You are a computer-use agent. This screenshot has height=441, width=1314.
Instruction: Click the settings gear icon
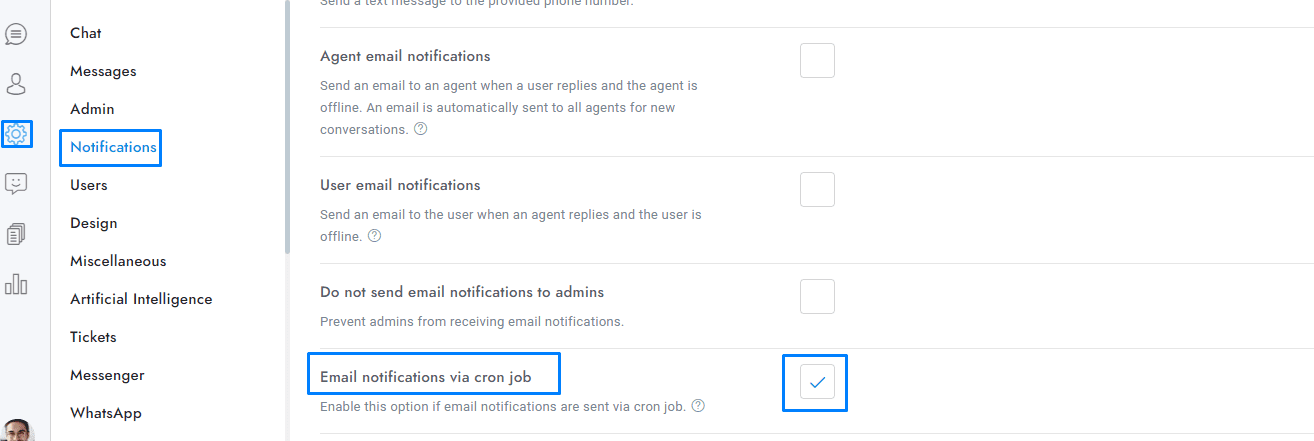(17, 133)
